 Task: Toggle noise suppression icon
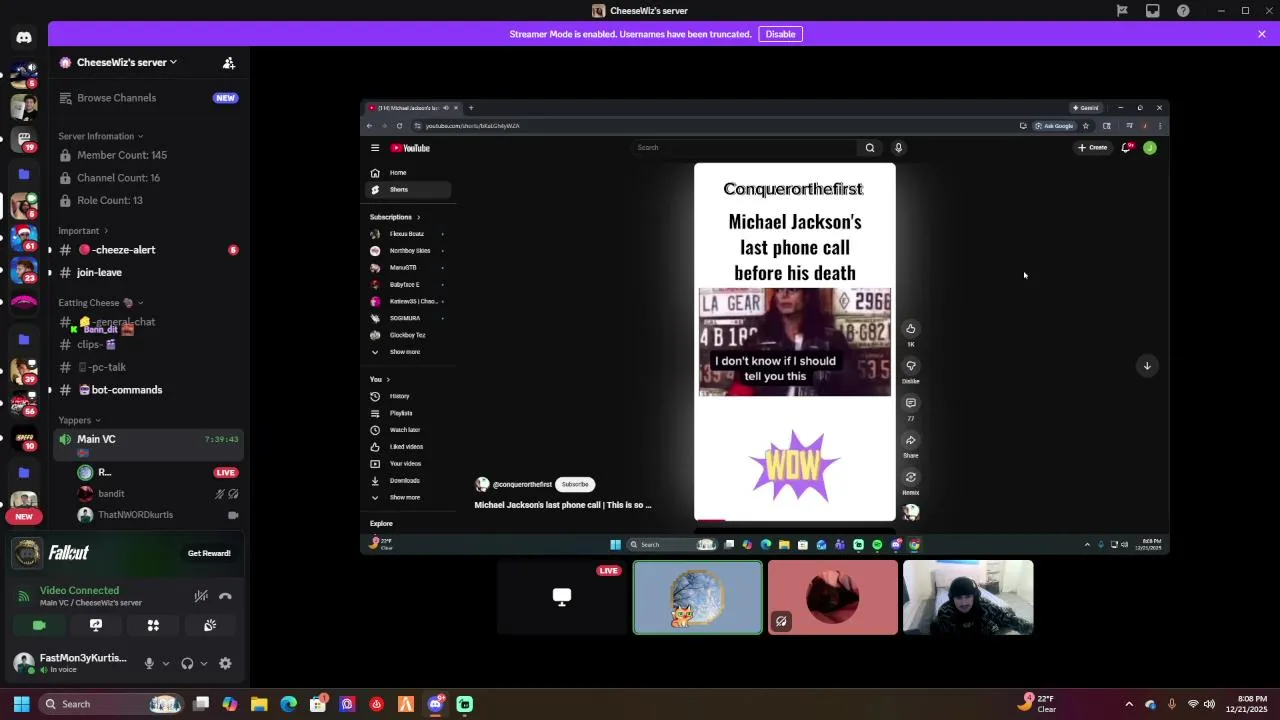coord(201,596)
